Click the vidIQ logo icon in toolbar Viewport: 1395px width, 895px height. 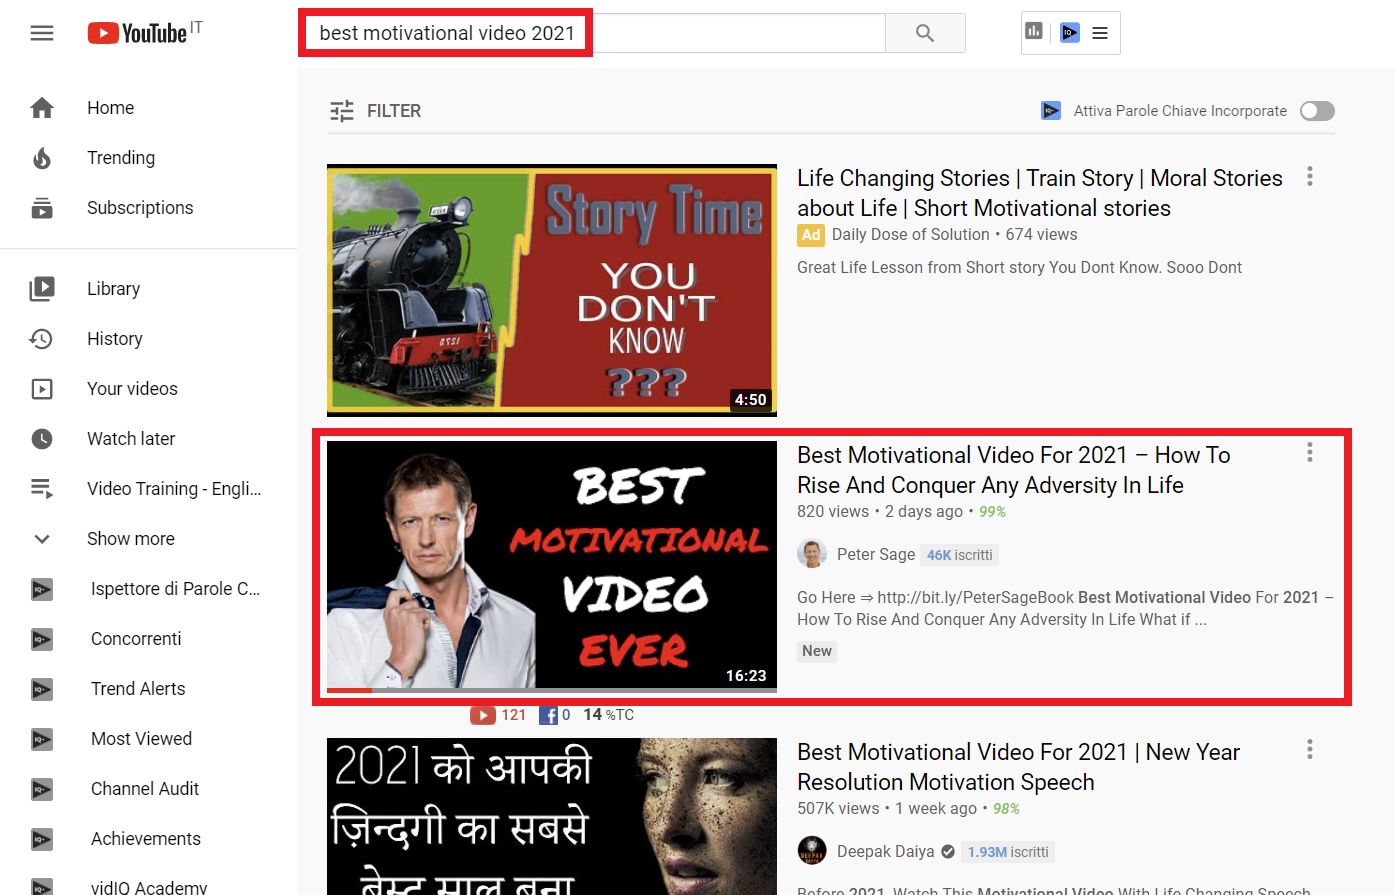(1070, 33)
